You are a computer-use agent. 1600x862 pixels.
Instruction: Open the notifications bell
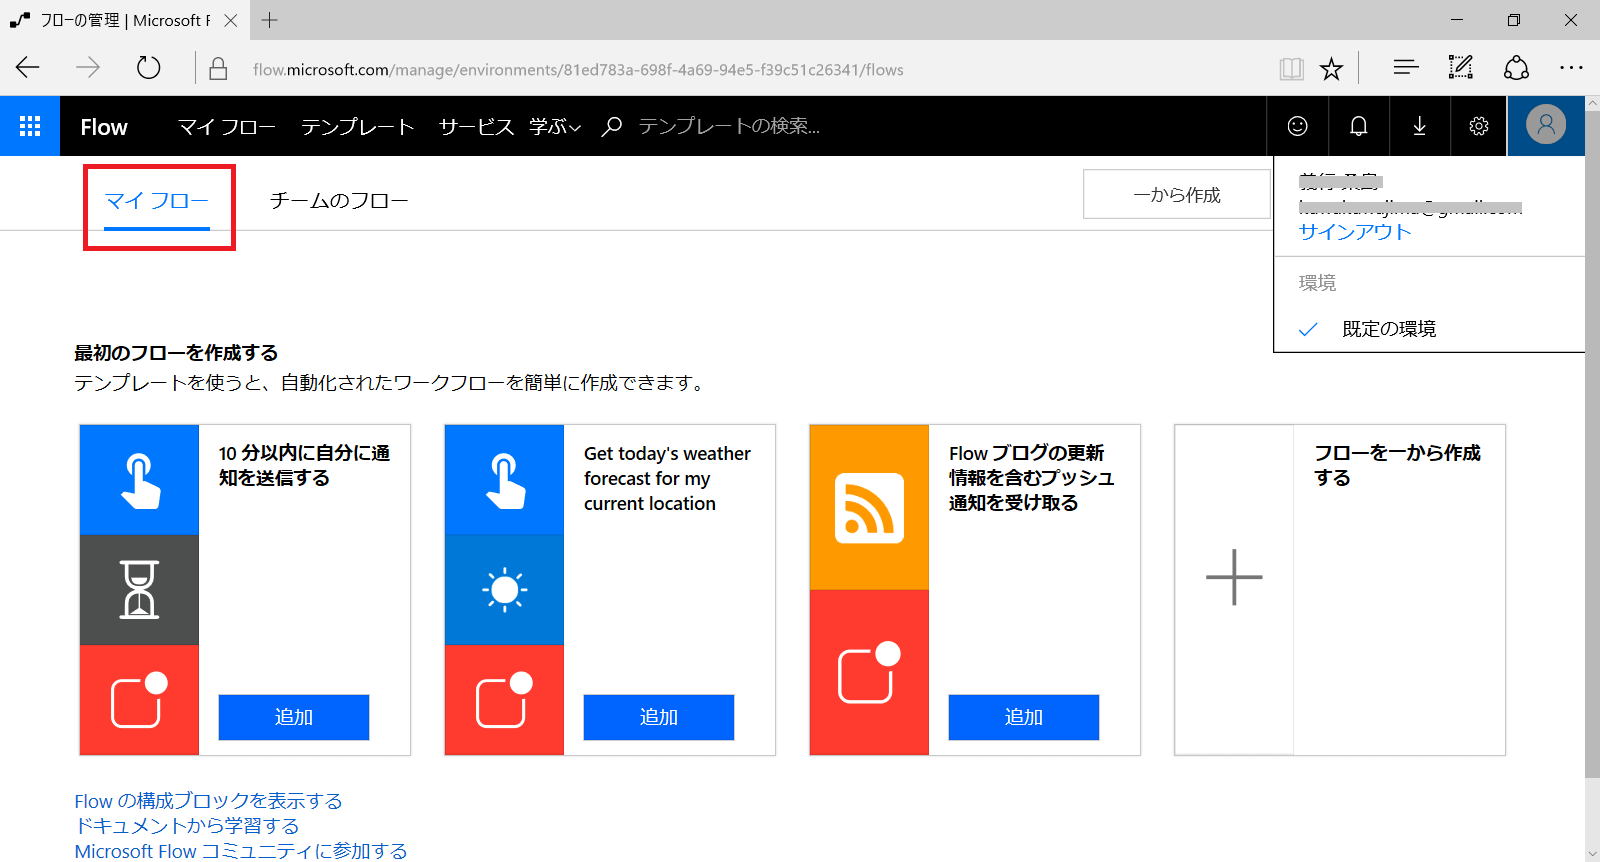coord(1358,126)
